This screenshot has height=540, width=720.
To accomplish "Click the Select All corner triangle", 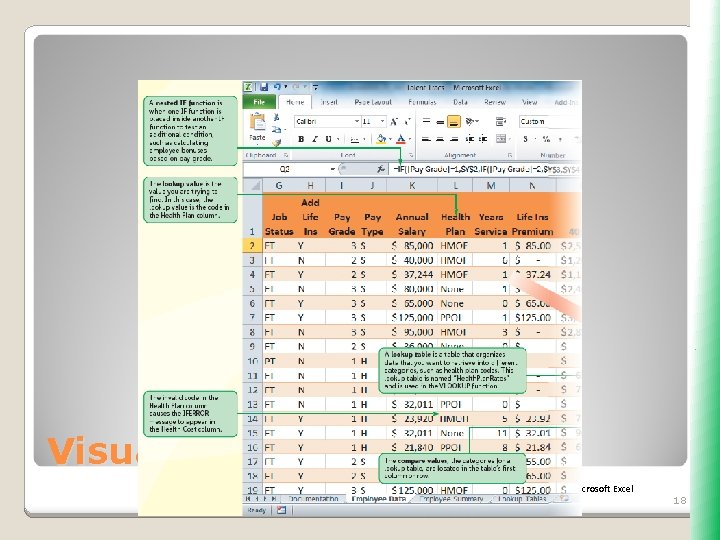I will 254,186.
